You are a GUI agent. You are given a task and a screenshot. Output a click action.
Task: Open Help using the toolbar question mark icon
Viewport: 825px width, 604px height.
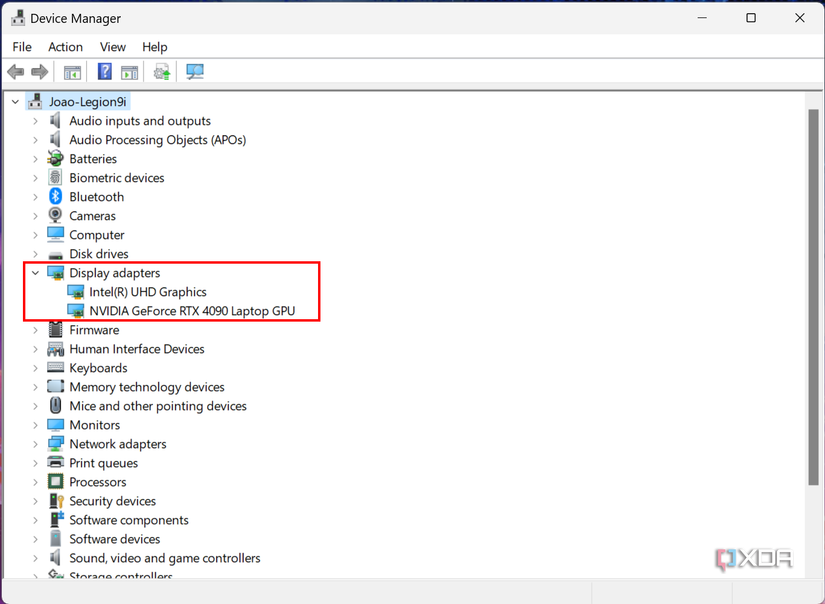[104, 71]
